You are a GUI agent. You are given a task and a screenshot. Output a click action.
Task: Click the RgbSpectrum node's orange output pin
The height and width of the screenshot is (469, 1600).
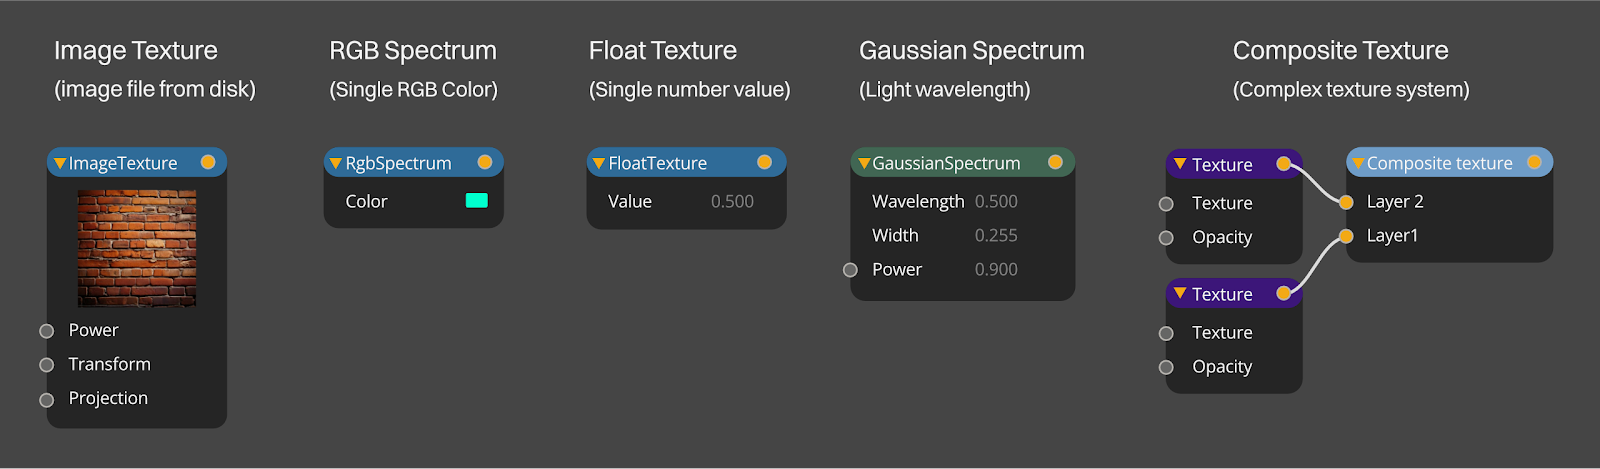(x=485, y=162)
